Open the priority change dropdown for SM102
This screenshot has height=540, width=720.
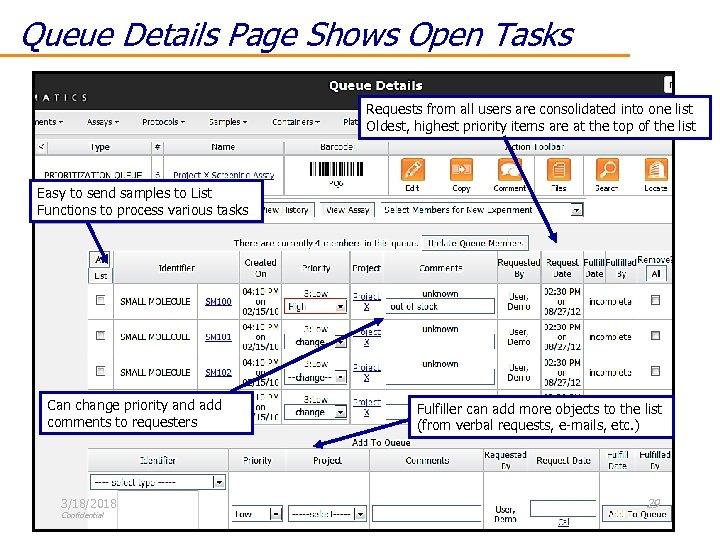tap(315, 377)
